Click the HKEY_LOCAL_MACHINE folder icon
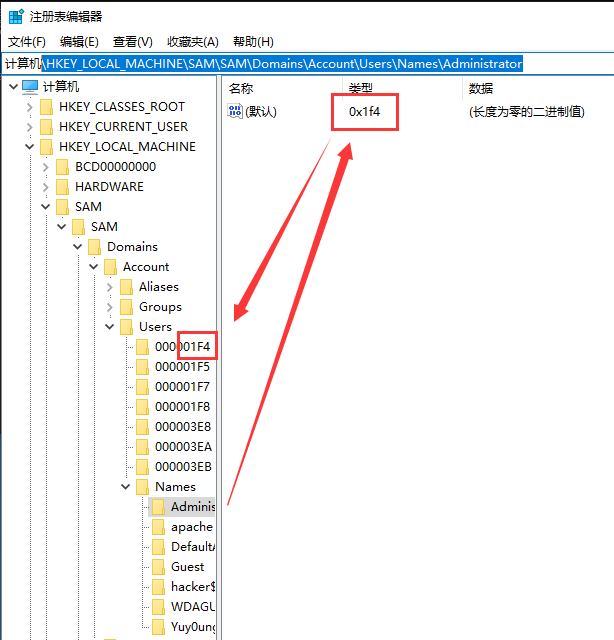This screenshot has height=640, width=614. coord(47,147)
